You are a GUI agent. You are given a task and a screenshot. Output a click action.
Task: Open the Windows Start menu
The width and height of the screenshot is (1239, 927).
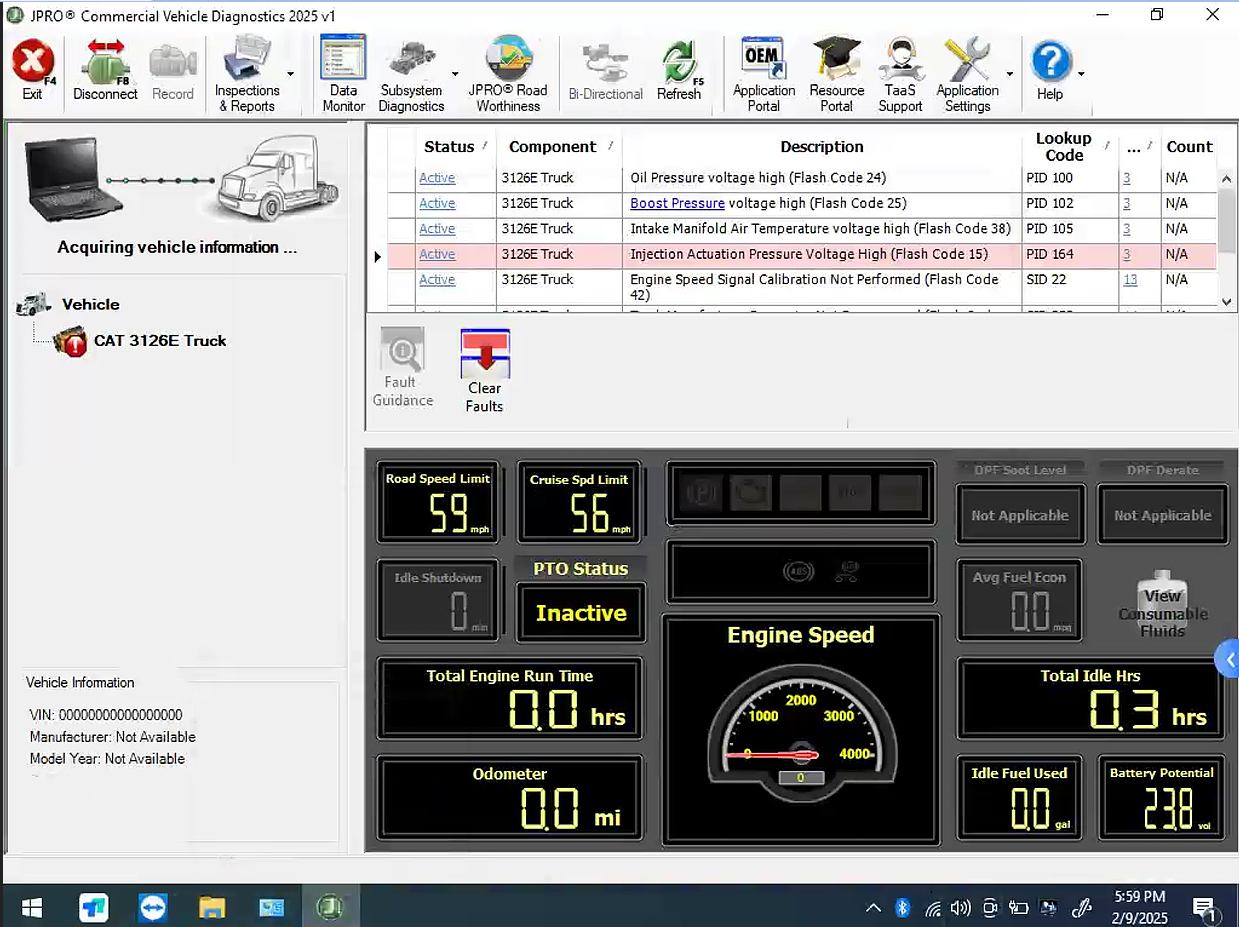click(30, 907)
